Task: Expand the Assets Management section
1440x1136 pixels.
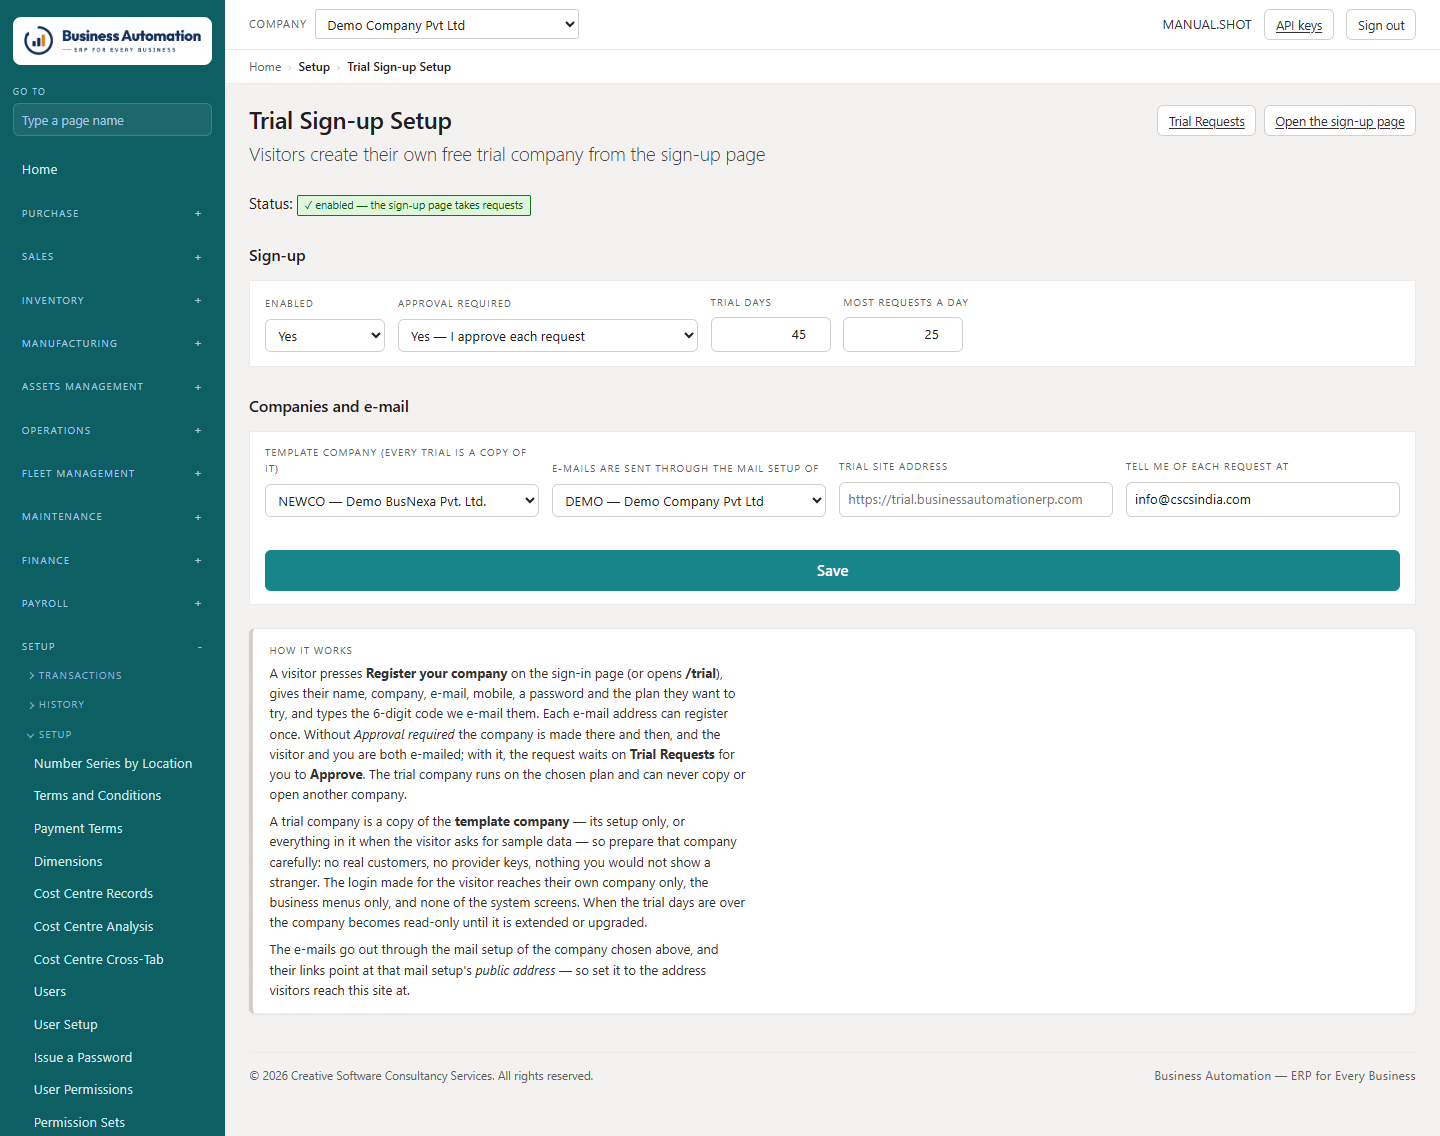Action: tap(112, 387)
